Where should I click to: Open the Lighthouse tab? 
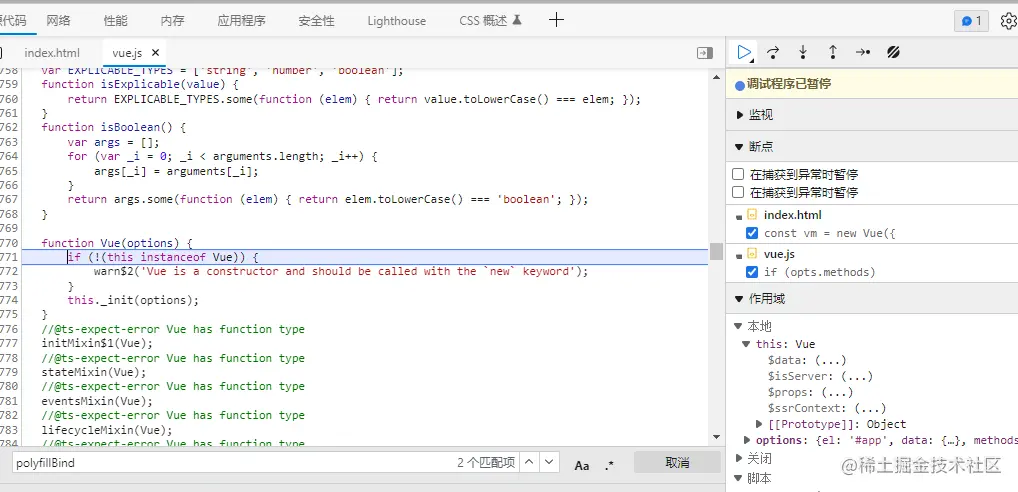397,21
